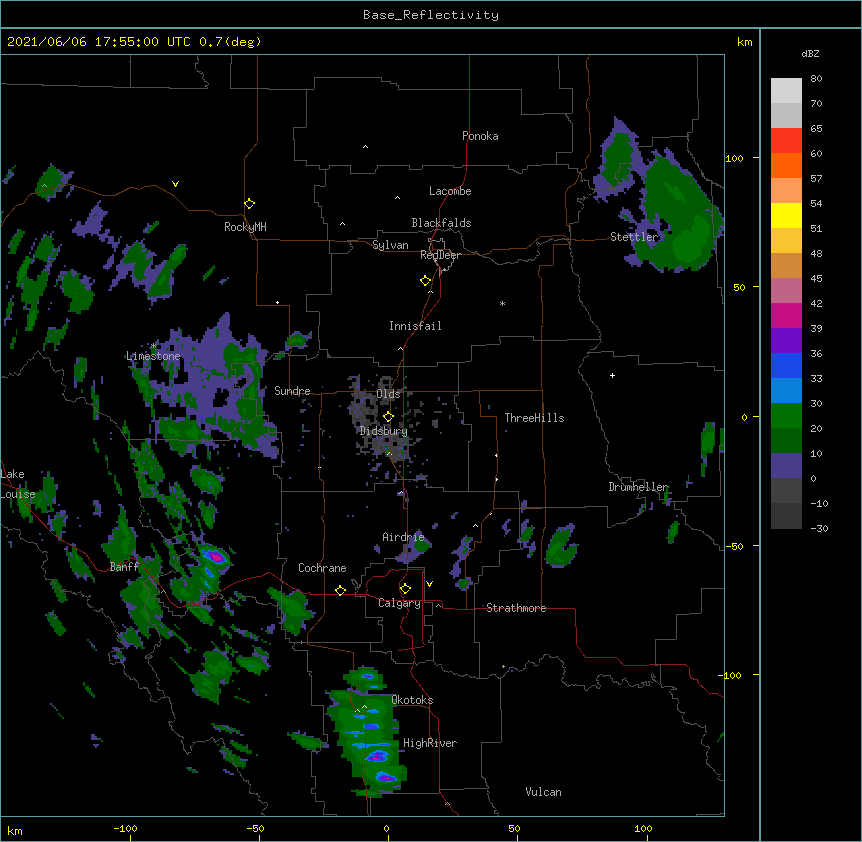The width and height of the screenshot is (862, 842).
Task: Pick the slate purple 10-0 dBZ swatch
Action: click(x=786, y=466)
